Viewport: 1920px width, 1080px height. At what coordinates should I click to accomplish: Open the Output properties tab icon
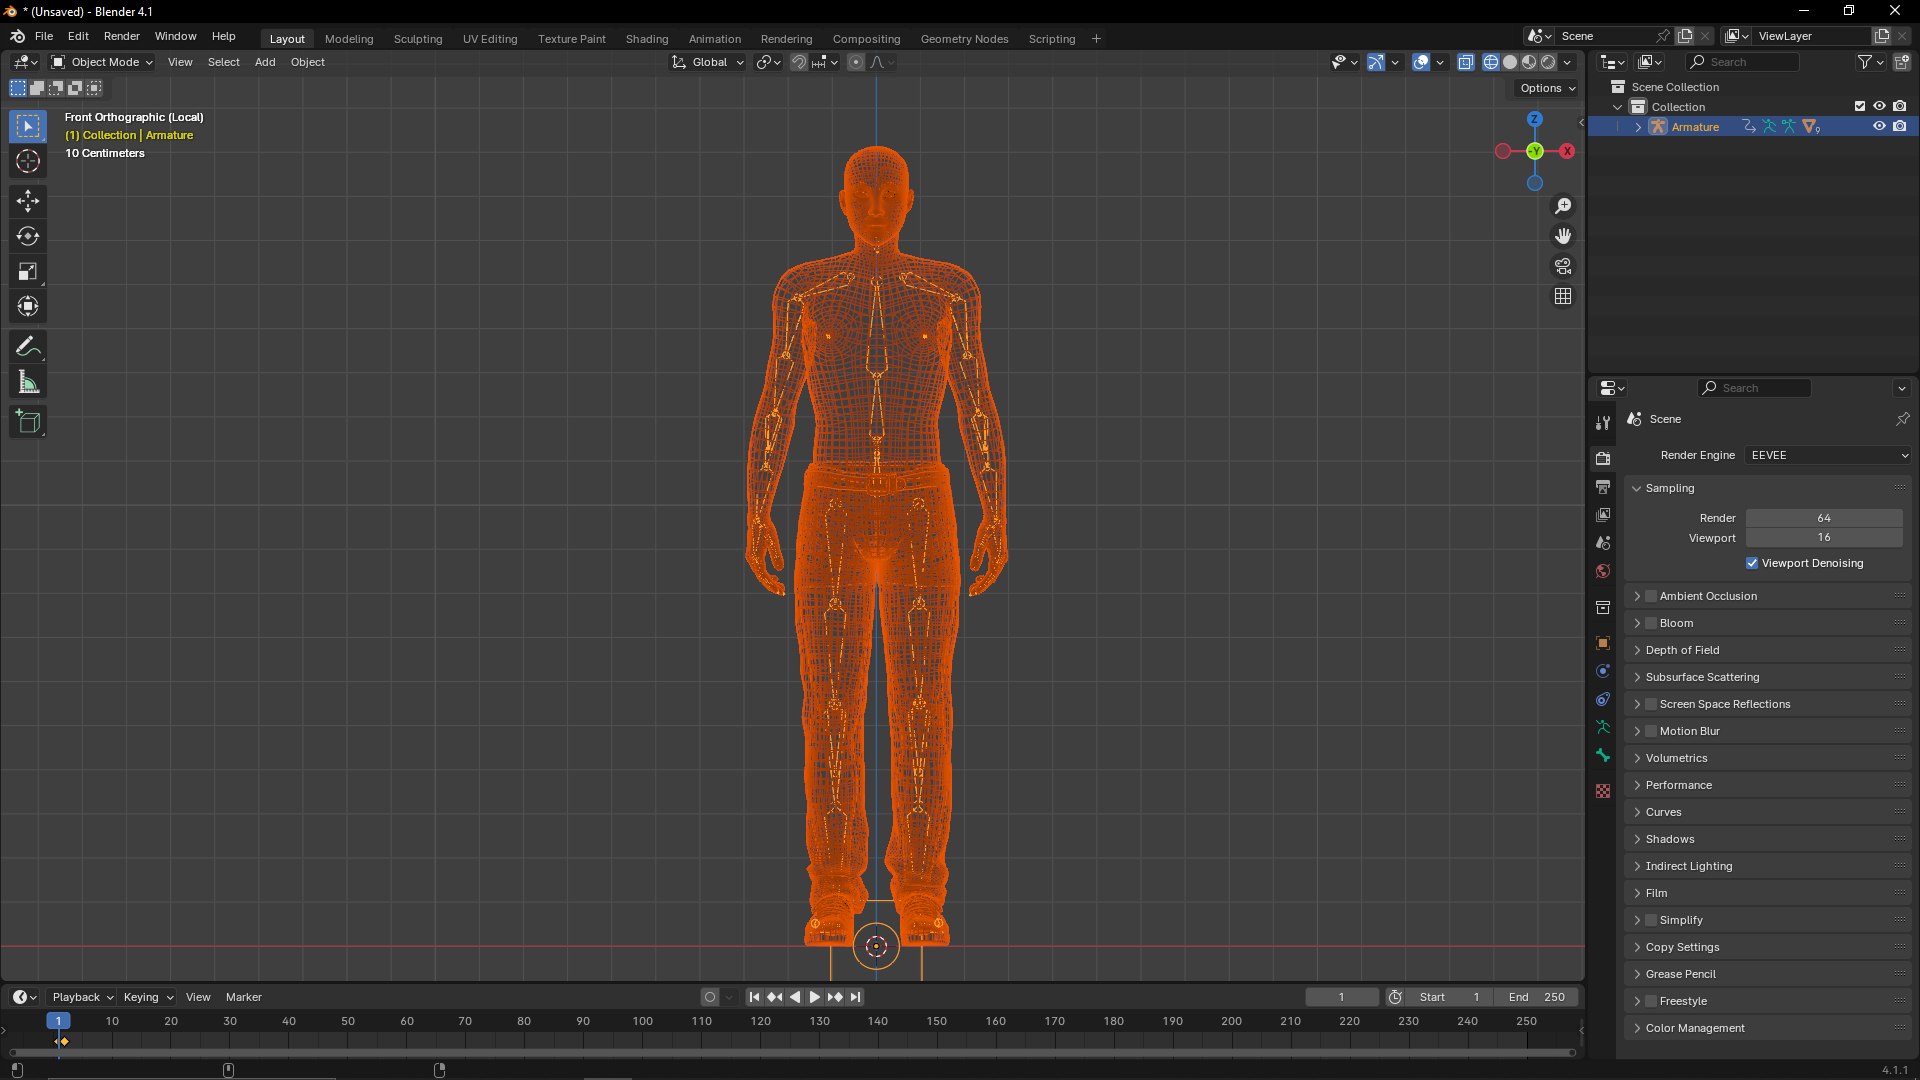click(1603, 487)
